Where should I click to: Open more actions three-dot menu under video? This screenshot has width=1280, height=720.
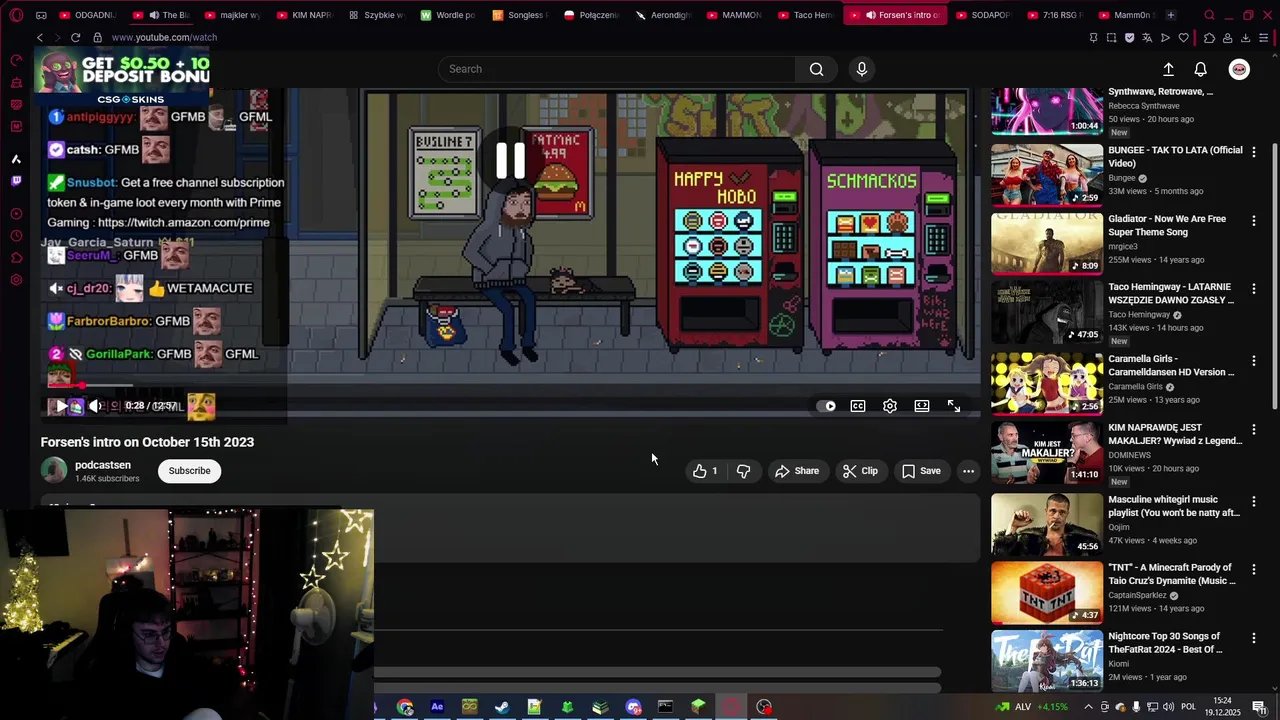968,471
